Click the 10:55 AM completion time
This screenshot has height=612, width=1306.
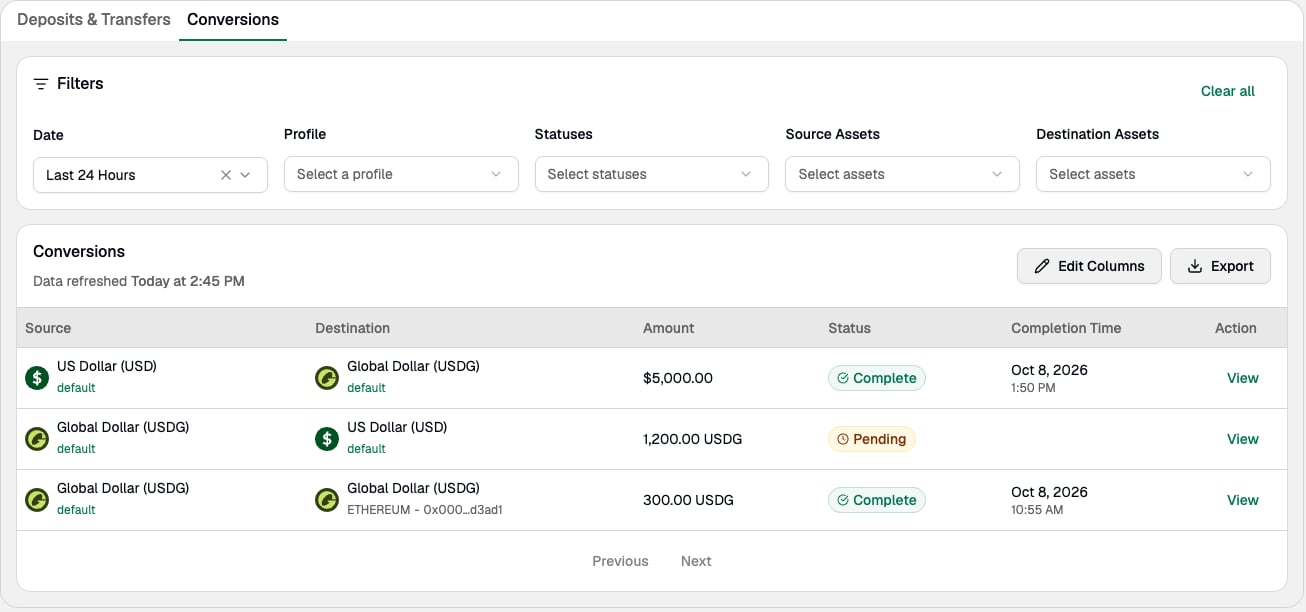(x=1037, y=510)
